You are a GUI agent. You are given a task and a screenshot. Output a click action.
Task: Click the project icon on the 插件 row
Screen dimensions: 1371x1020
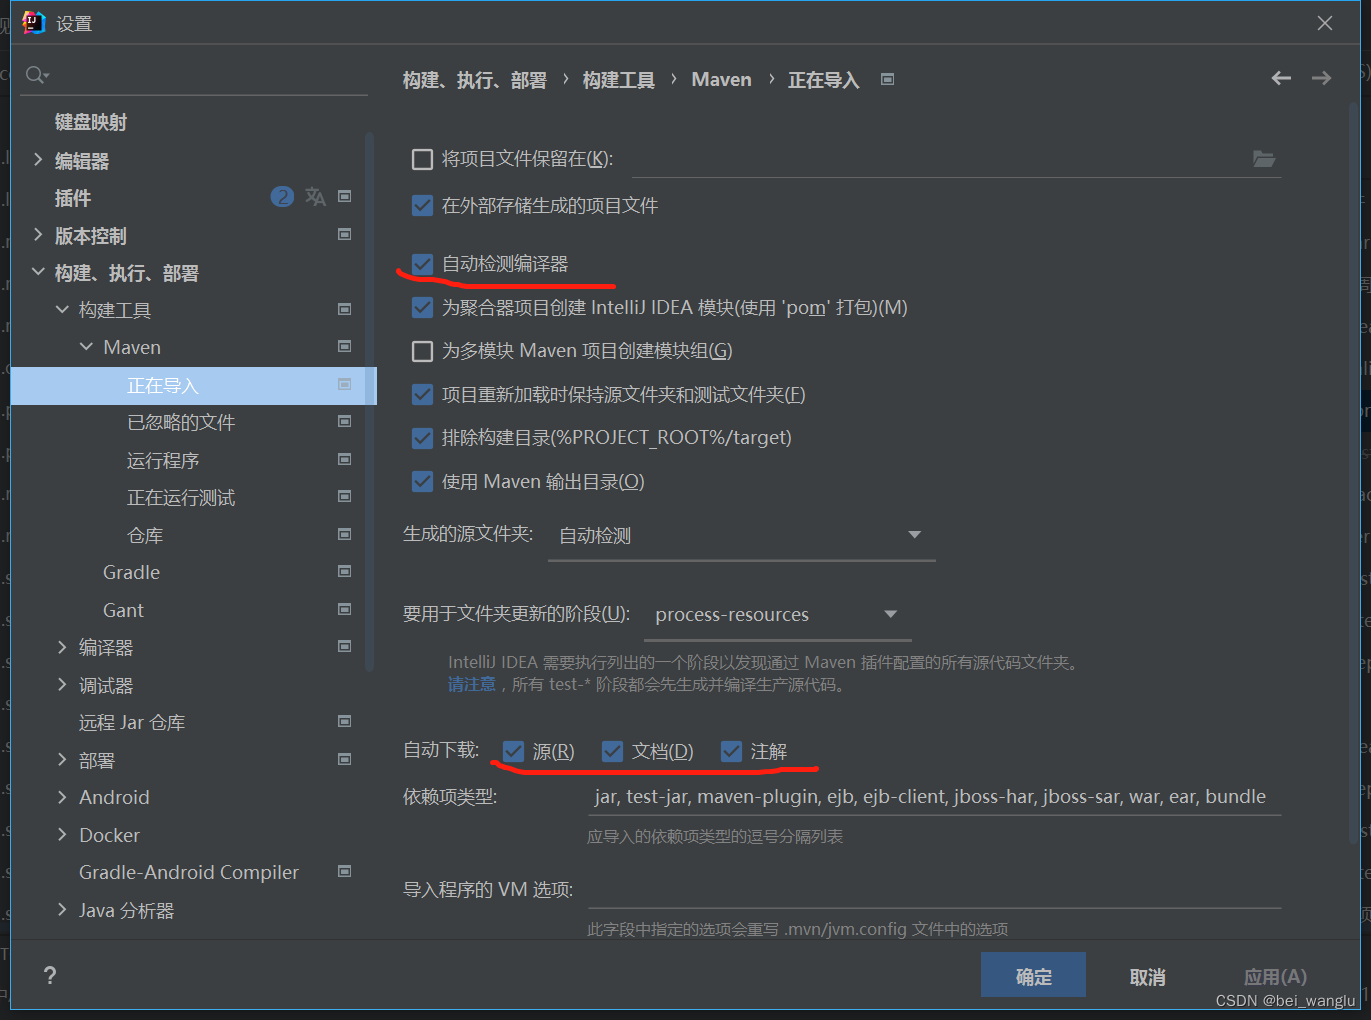345,197
